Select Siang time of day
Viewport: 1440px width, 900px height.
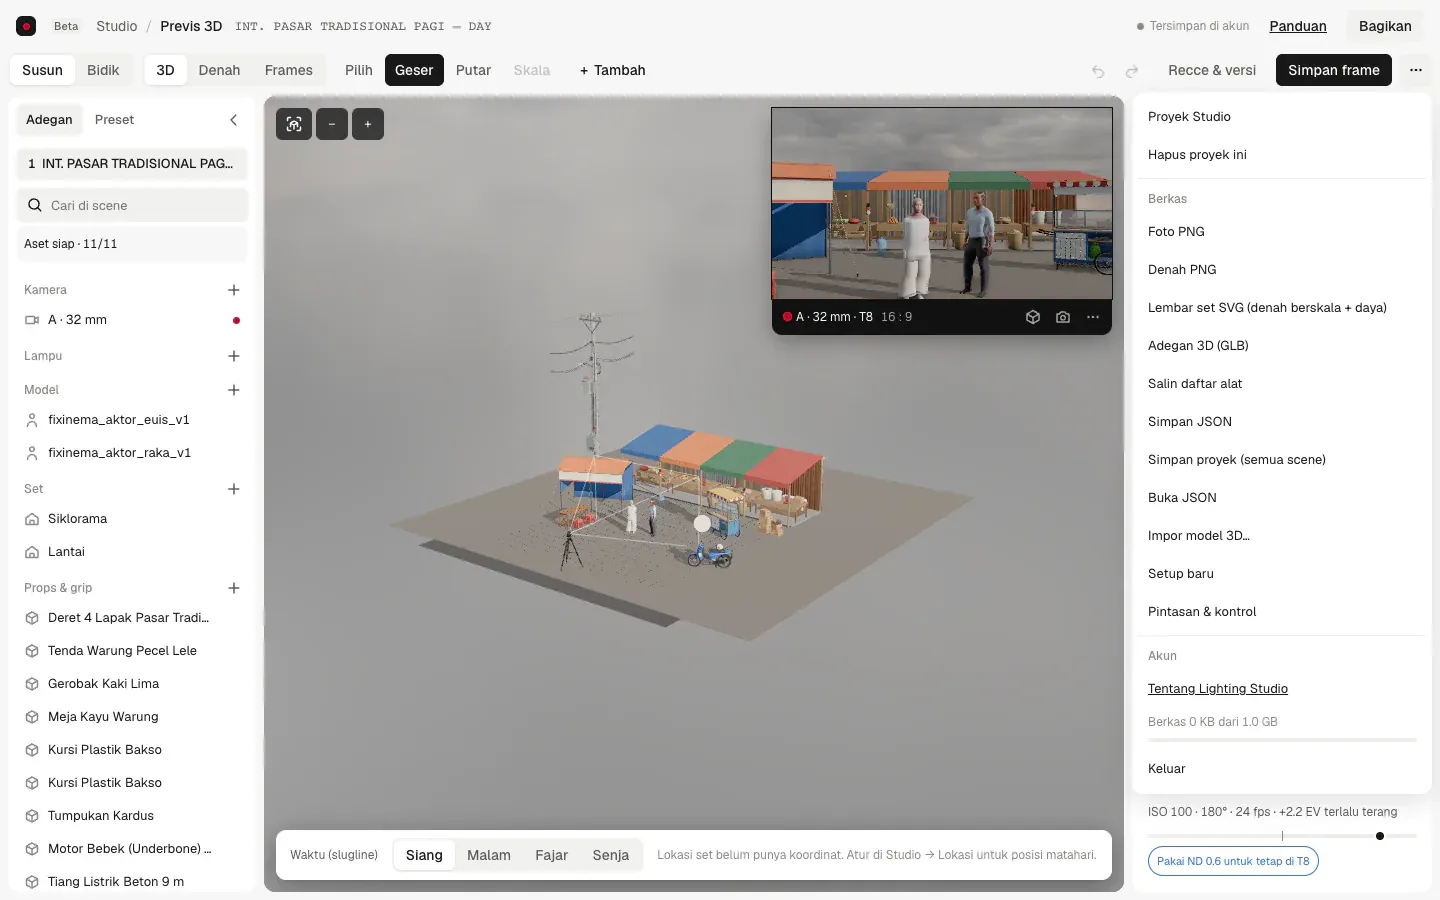[x=424, y=855]
